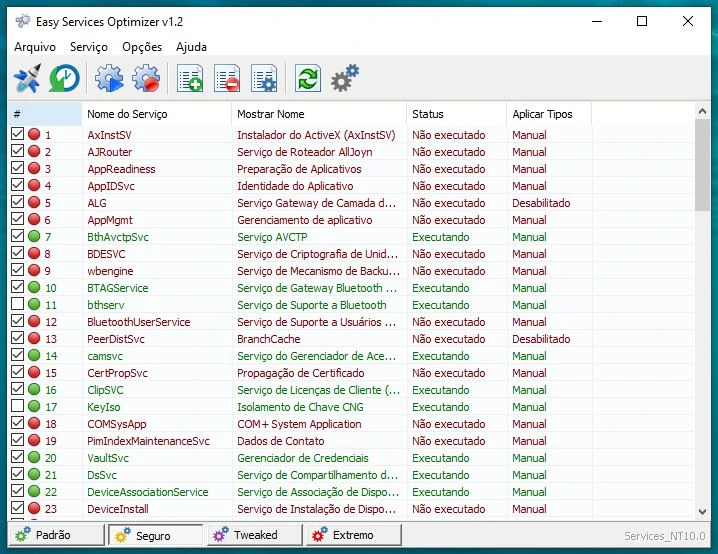The width and height of the screenshot is (718, 554).
Task: Sort by the # column header
Action: [45, 114]
